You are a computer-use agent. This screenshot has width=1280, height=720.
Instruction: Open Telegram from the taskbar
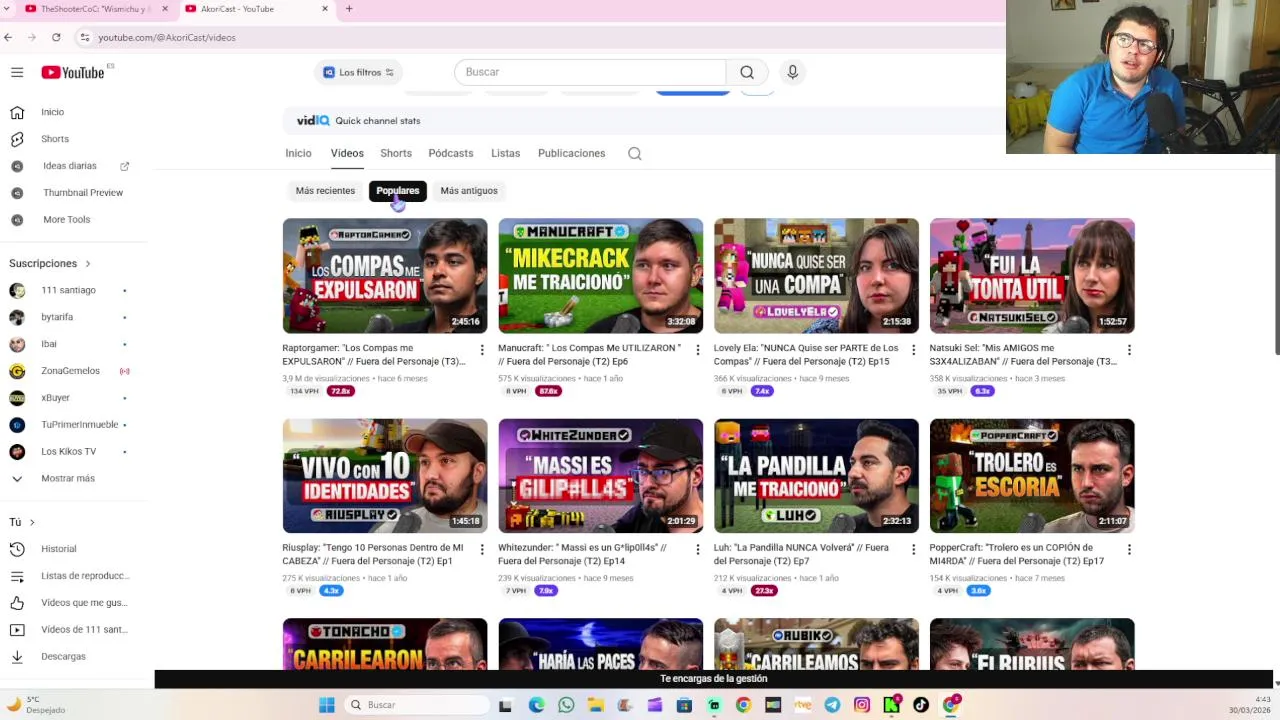coord(832,705)
